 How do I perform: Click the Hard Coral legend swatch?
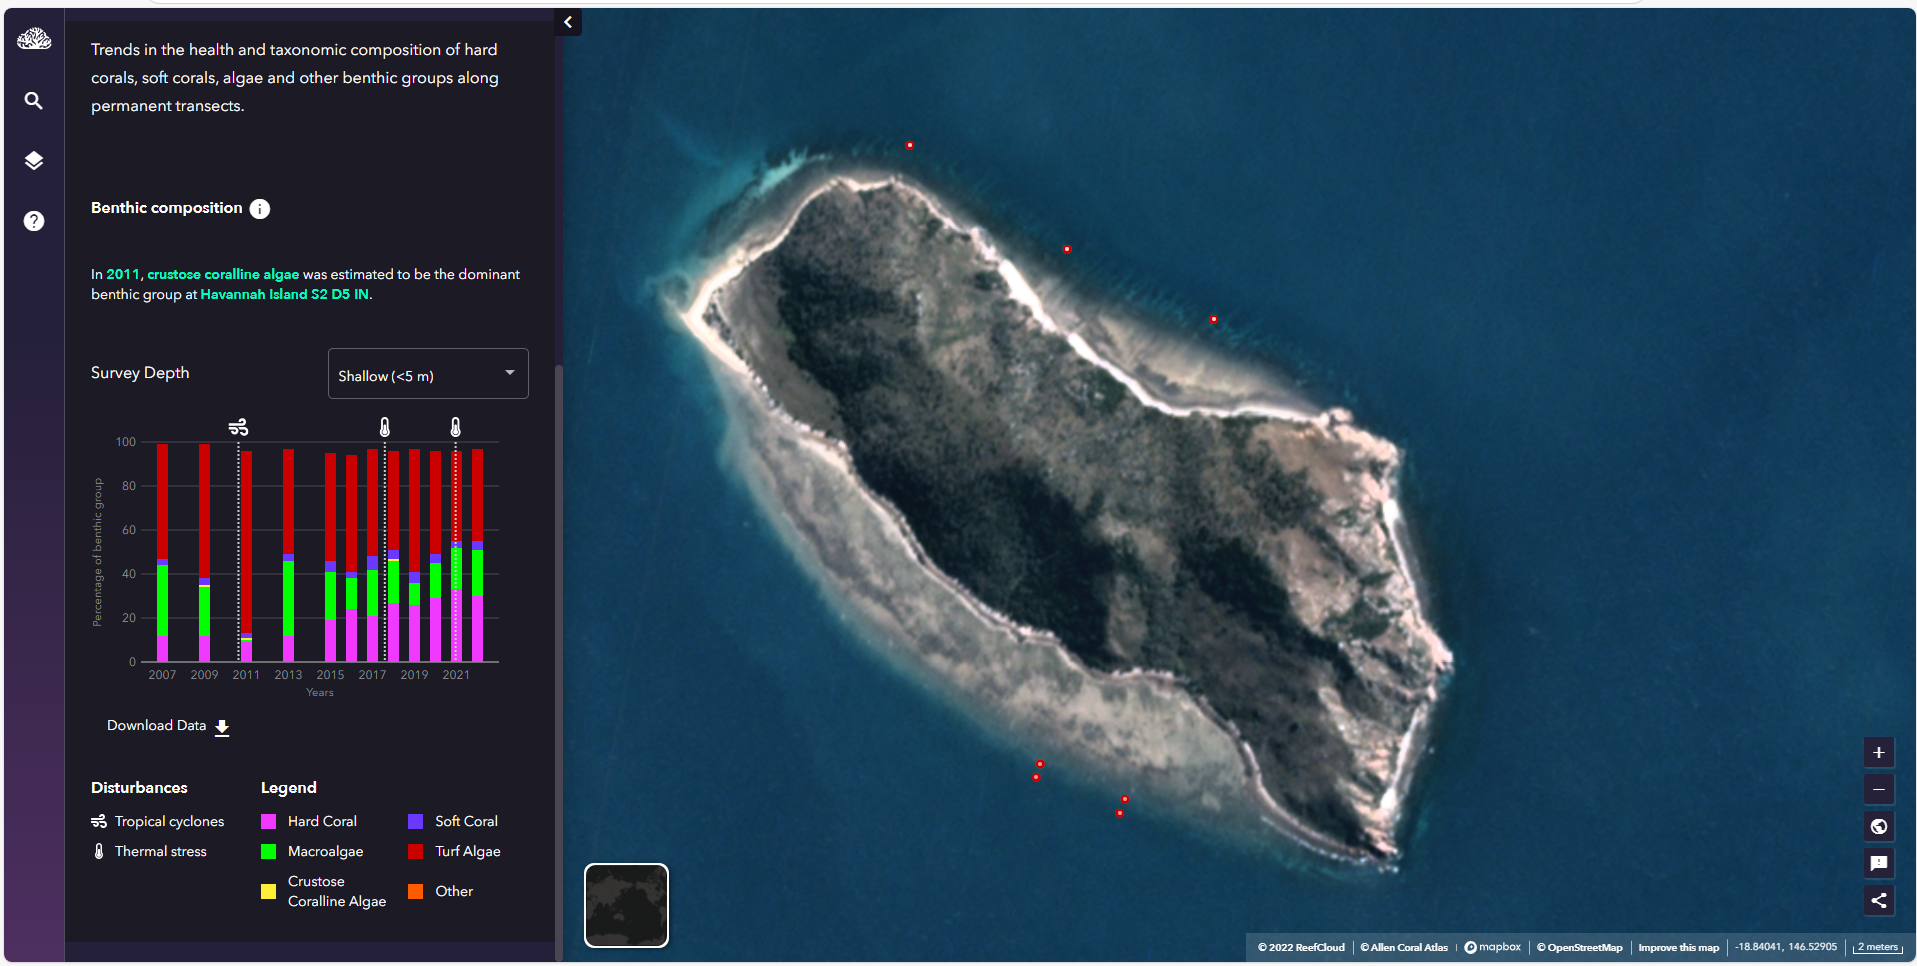pos(268,822)
